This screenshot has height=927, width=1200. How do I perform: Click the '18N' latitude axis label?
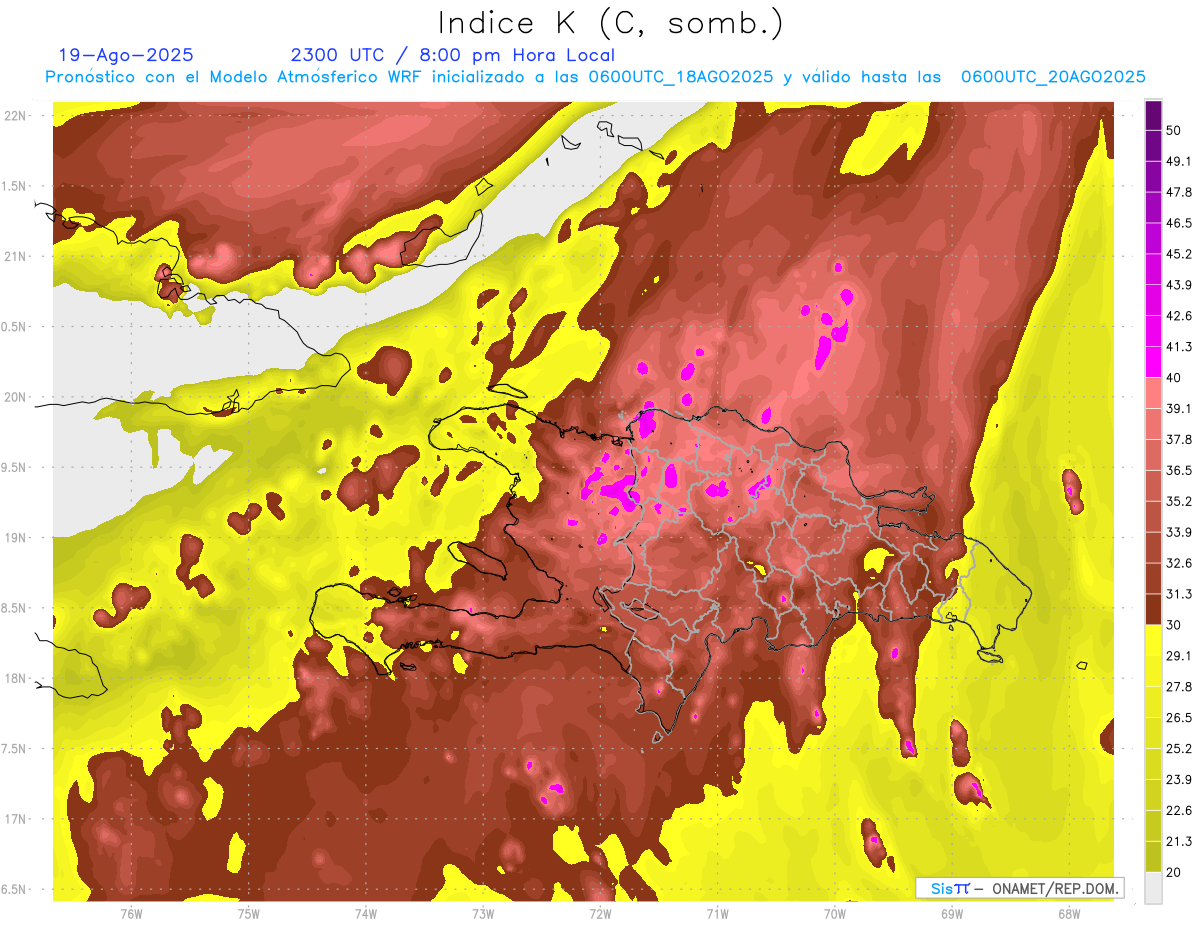click(15, 678)
